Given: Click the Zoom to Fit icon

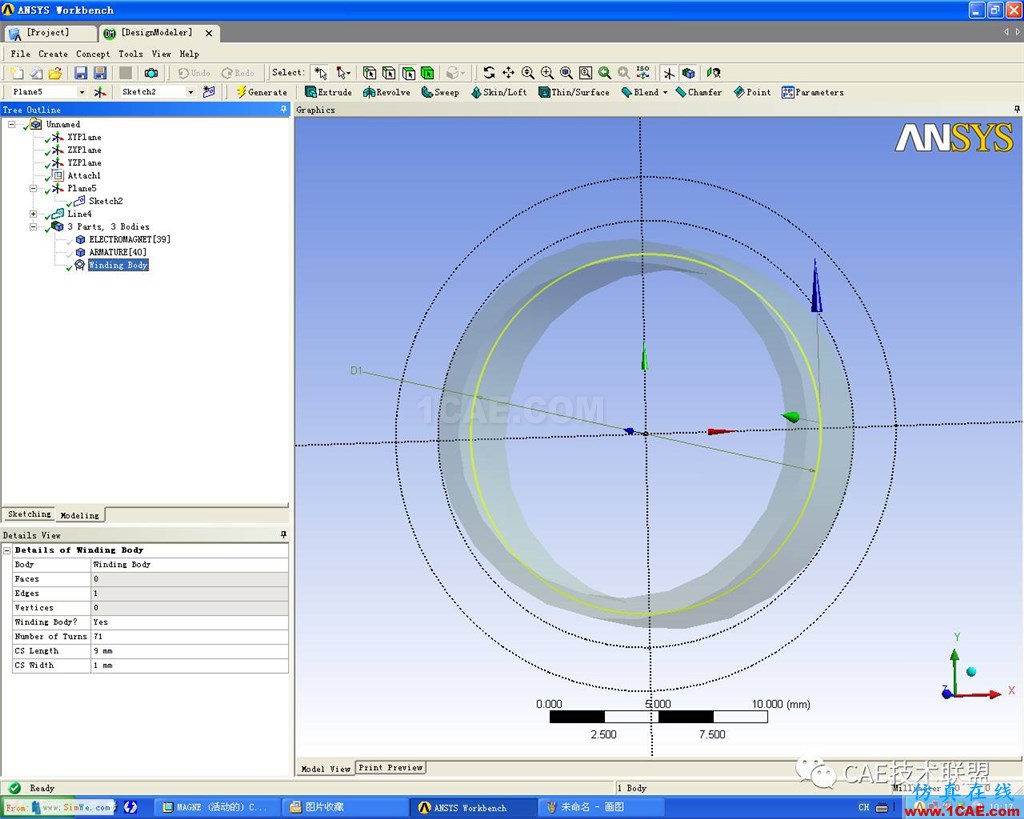Looking at the screenshot, I should coord(566,73).
